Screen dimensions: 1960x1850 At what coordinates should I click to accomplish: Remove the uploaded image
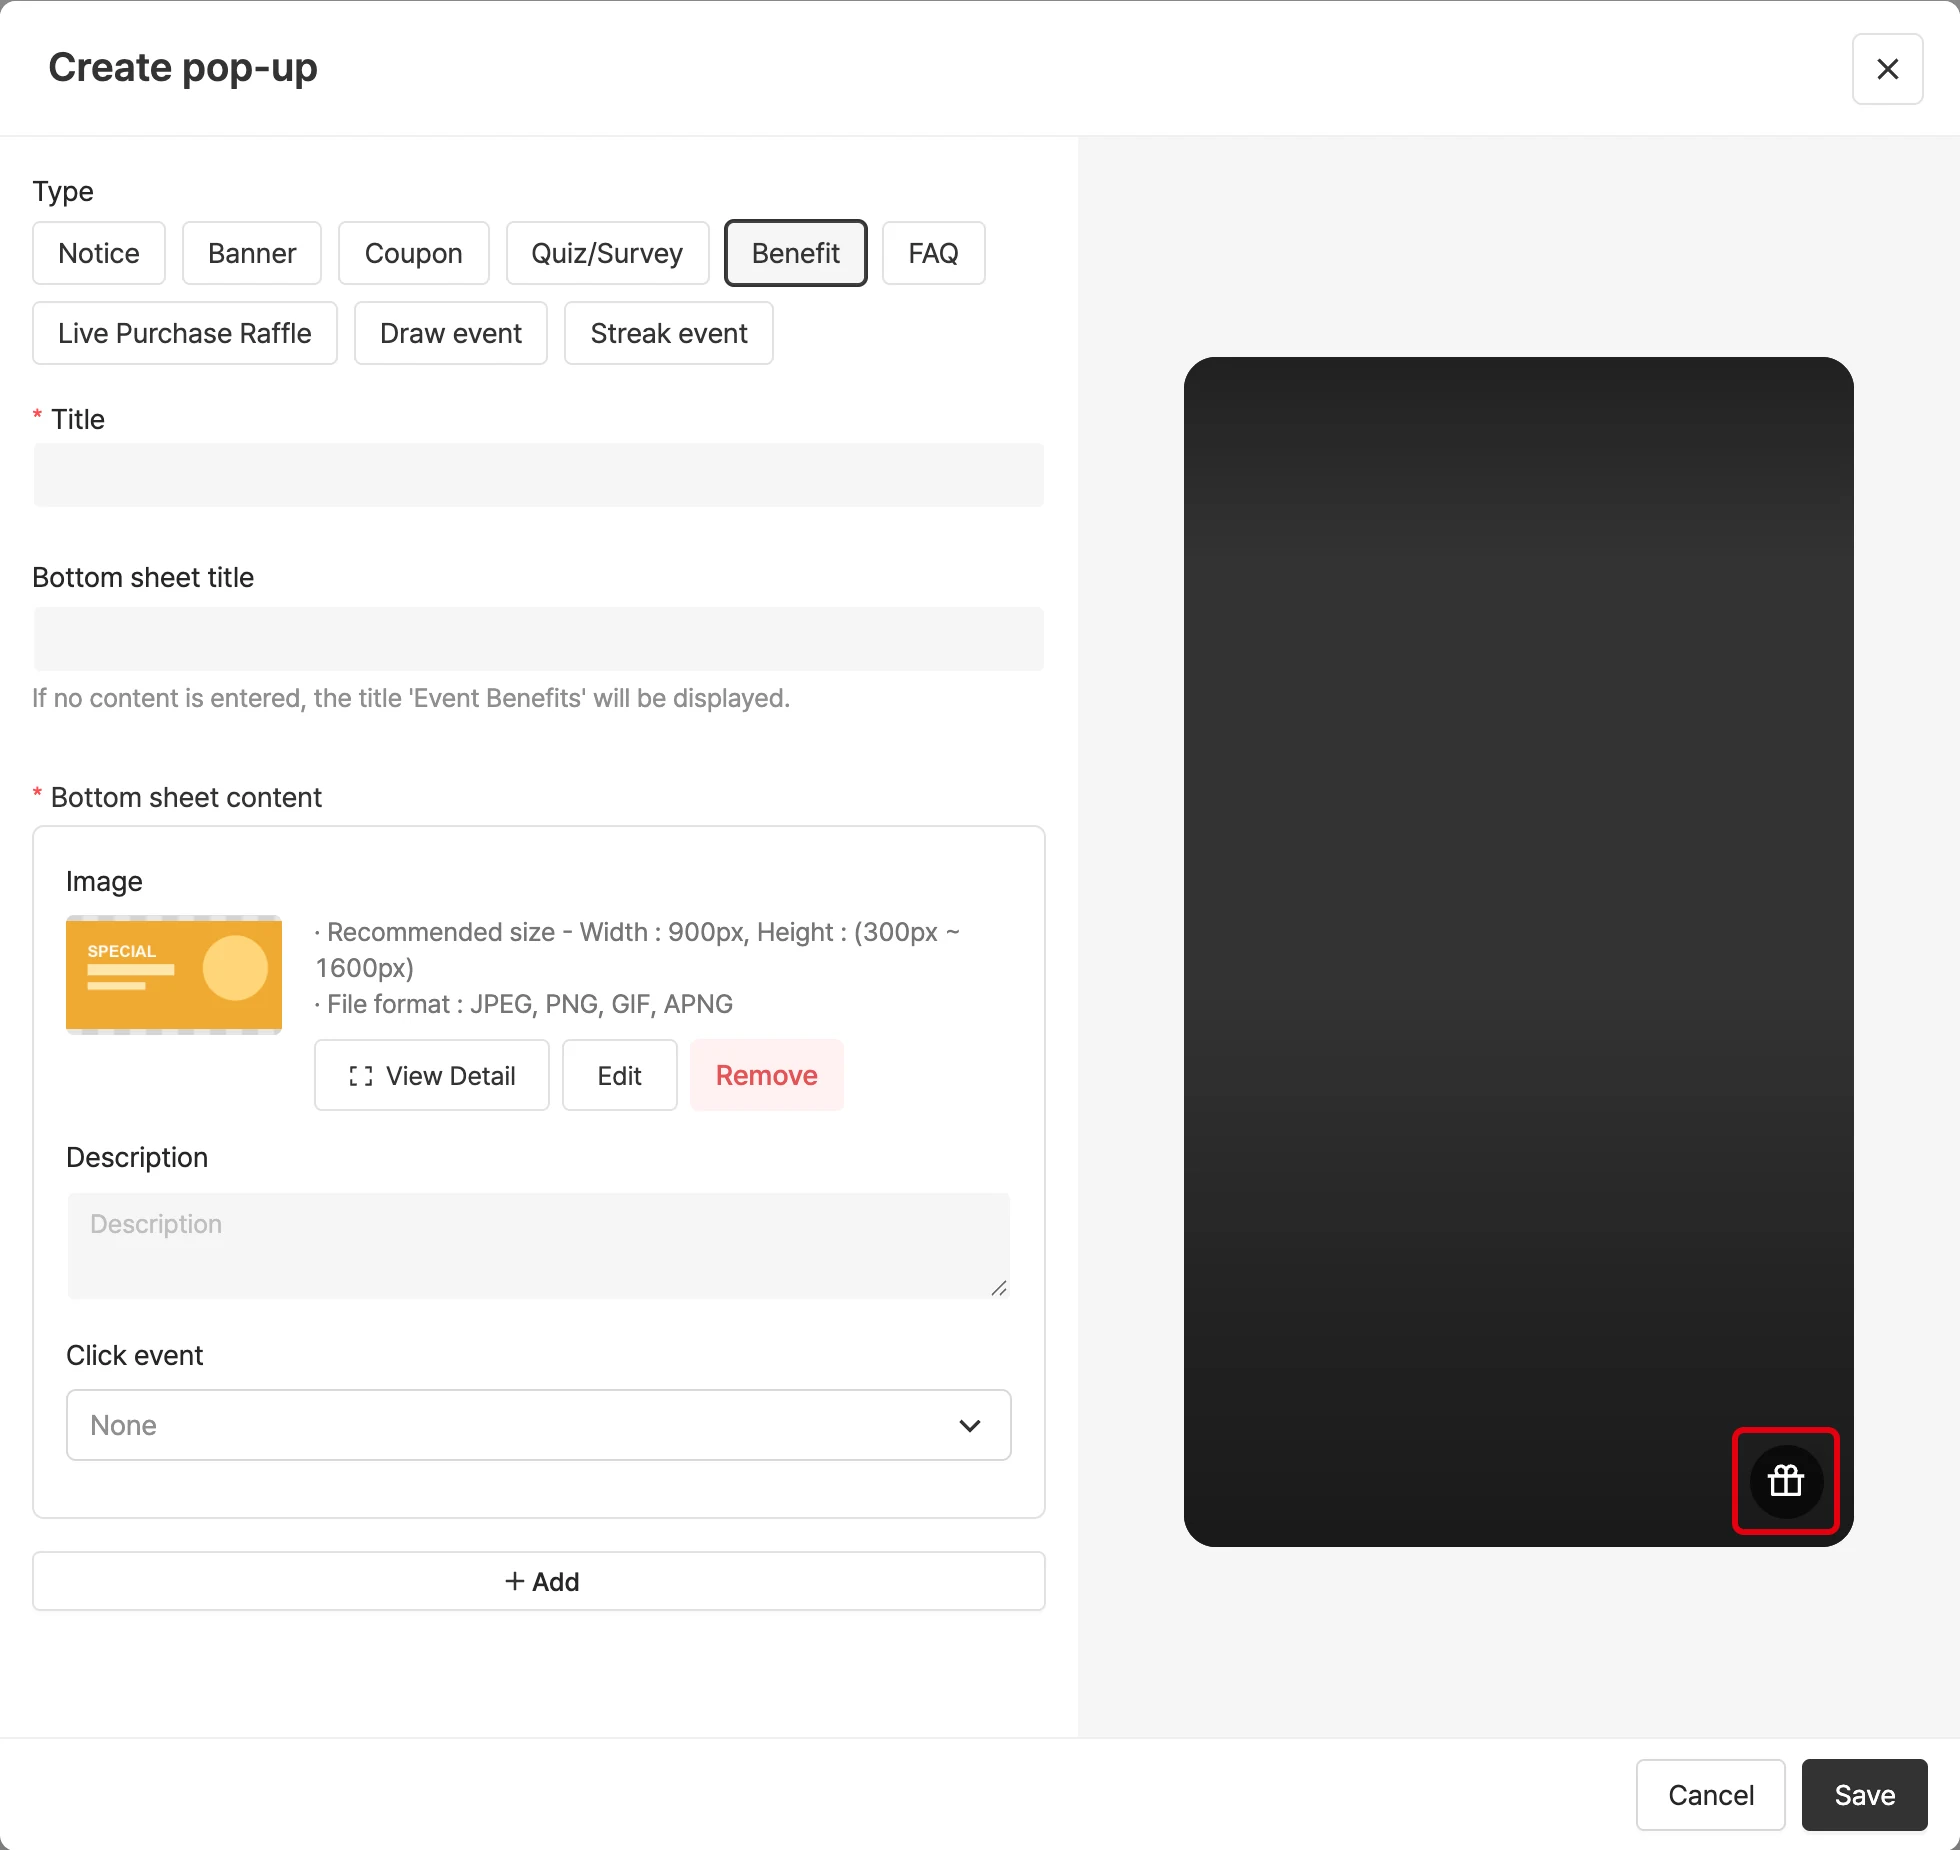click(767, 1075)
